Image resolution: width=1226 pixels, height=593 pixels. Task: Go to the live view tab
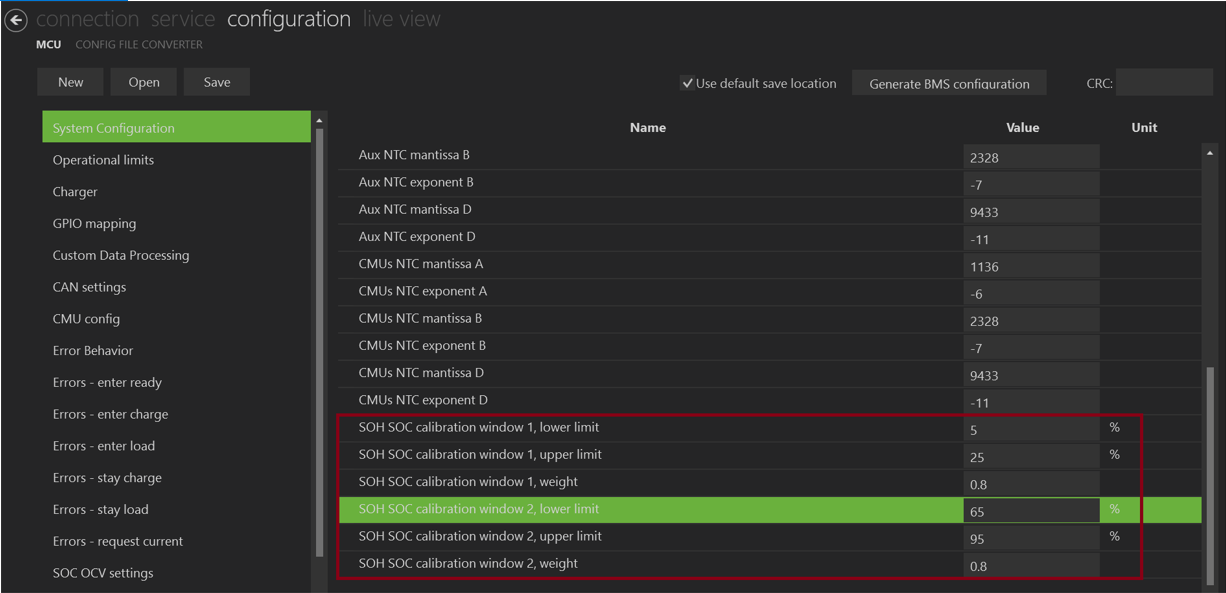[x=401, y=19]
